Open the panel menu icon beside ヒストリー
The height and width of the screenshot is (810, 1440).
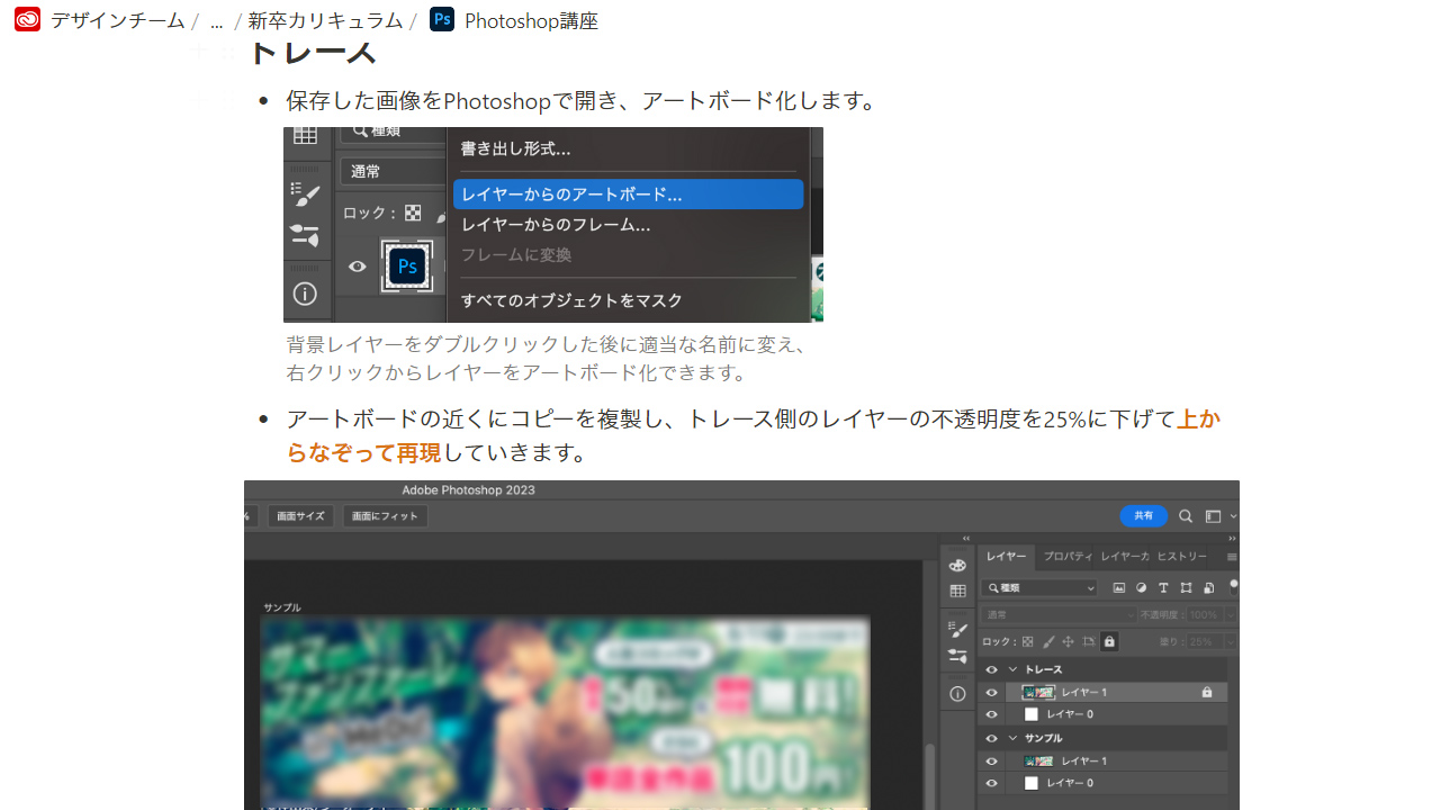[1231, 557]
